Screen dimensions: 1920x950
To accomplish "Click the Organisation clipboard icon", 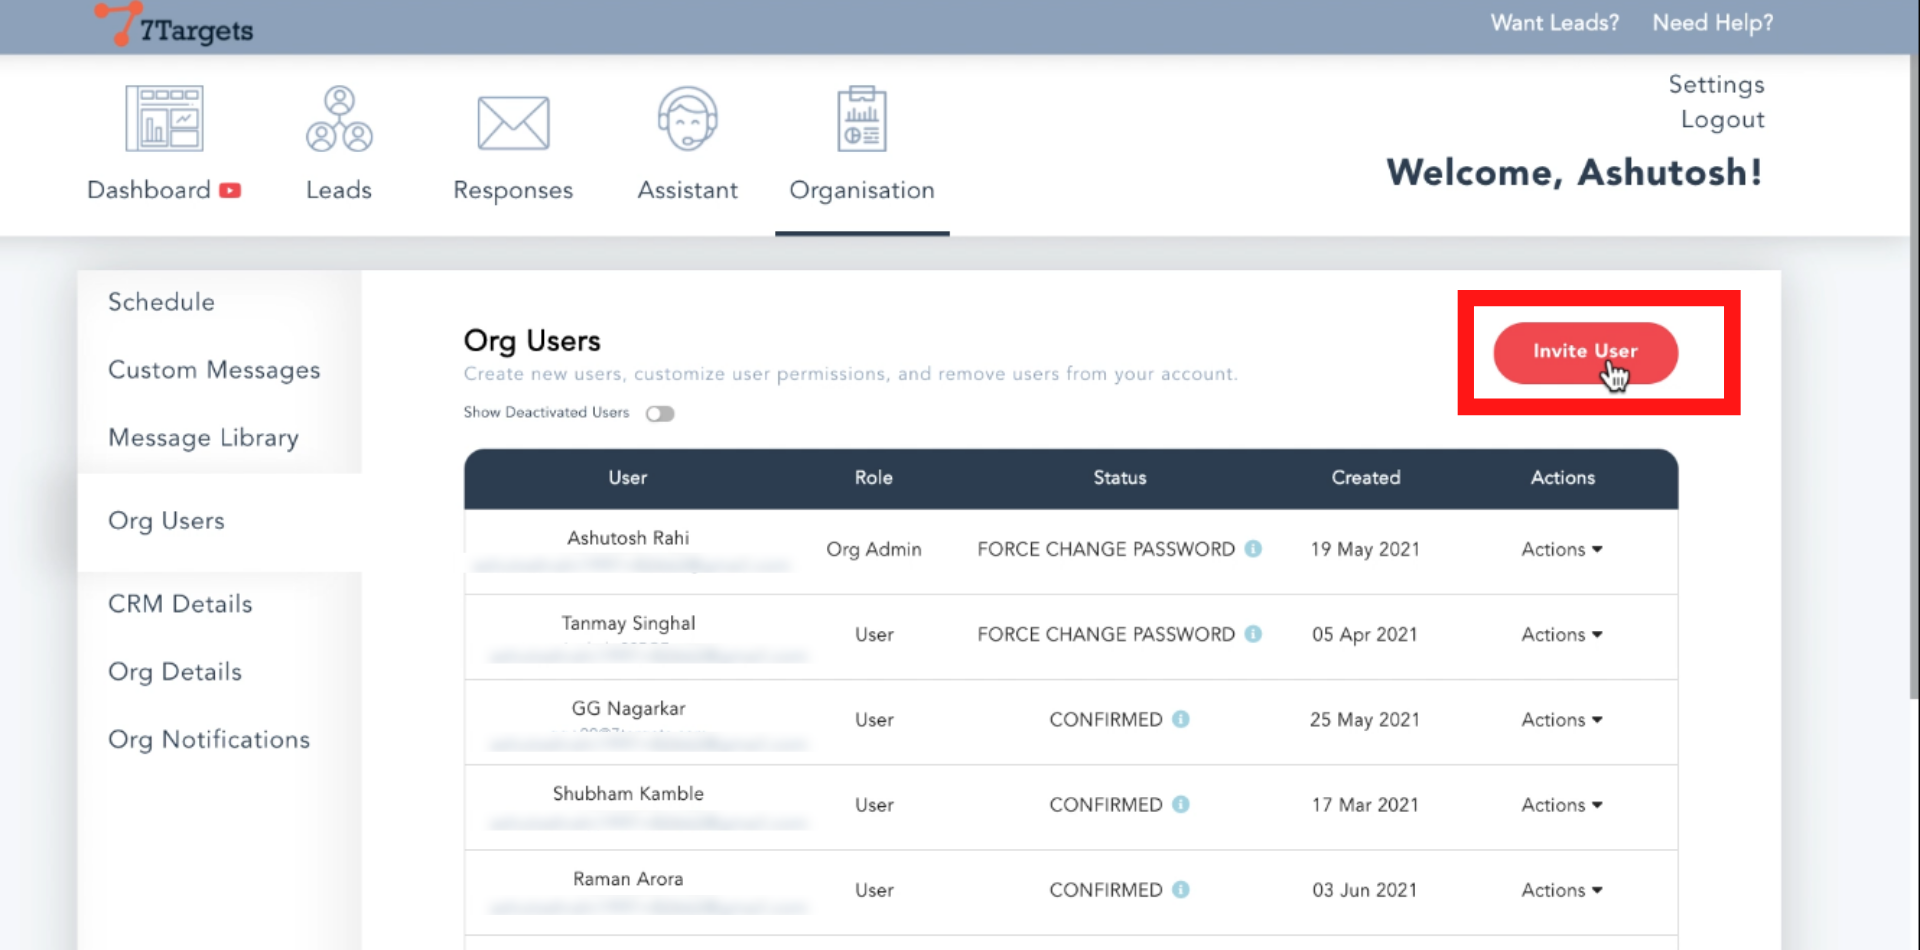I will pos(861,119).
